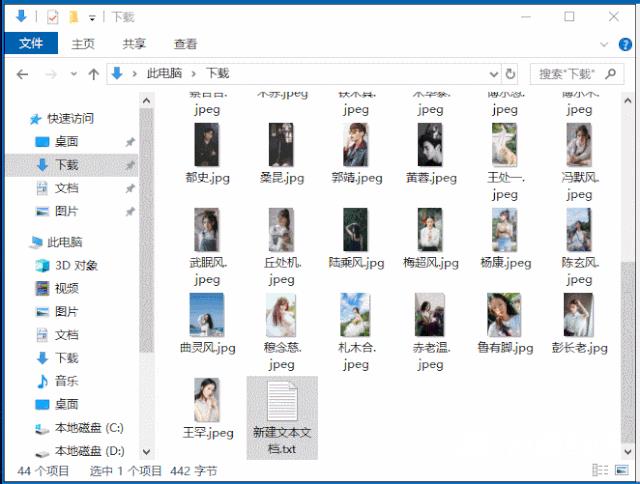The width and height of the screenshot is (640, 484).
Task: Refresh the 下载 folder view
Action: (x=510, y=74)
